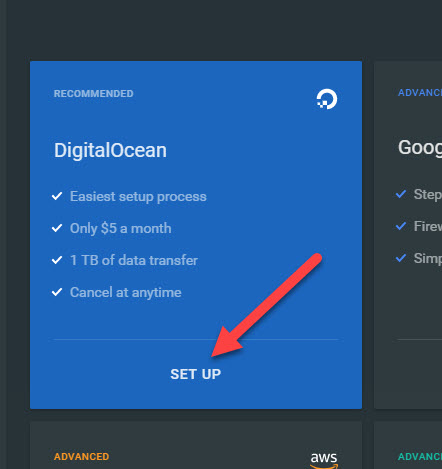Click the SET UP button on DigitalOcean card

tap(196, 374)
